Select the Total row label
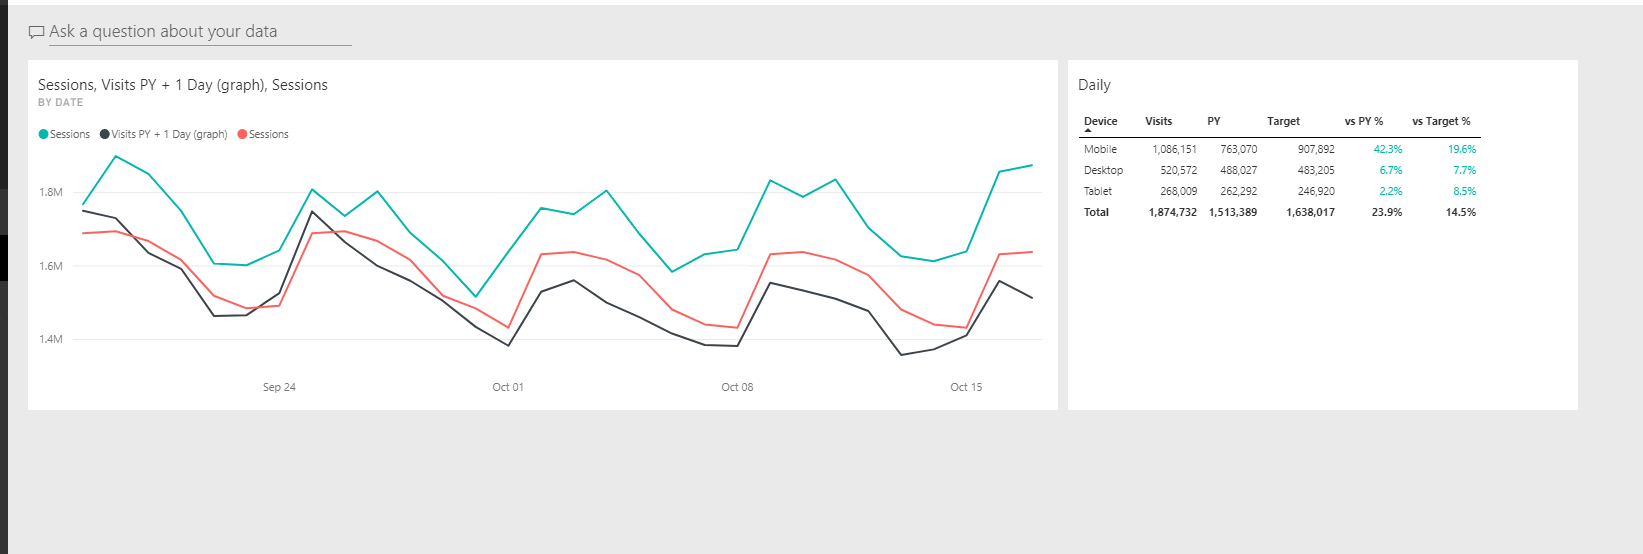Image resolution: width=1643 pixels, height=554 pixels. click(x=1096, y=212)
